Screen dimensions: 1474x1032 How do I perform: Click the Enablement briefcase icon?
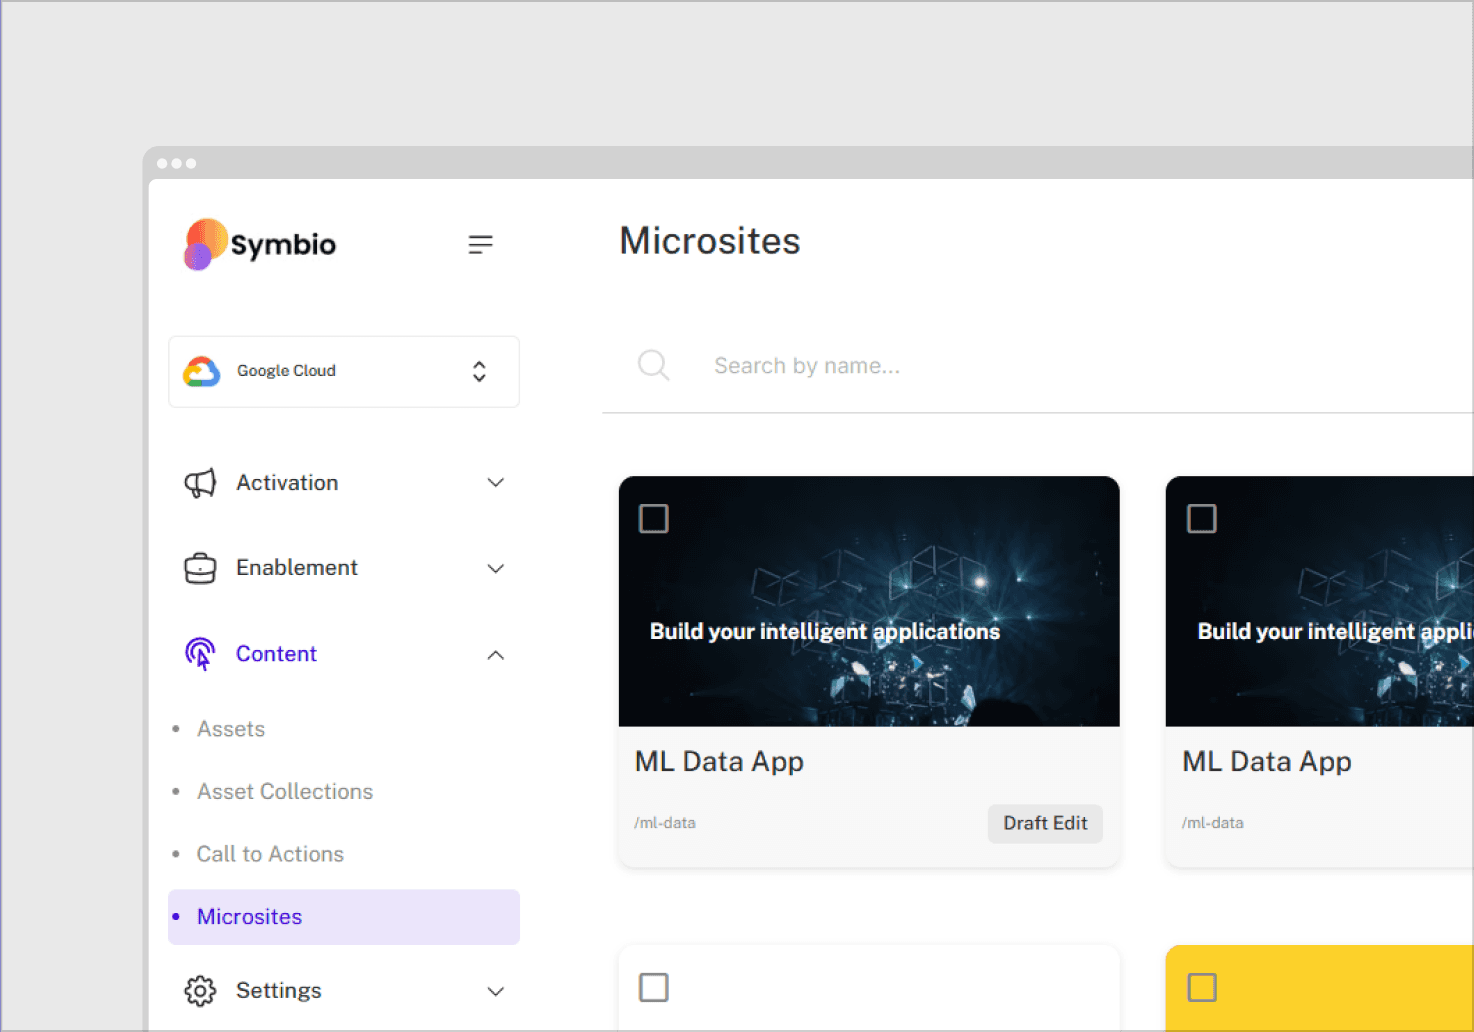point(200,568)
